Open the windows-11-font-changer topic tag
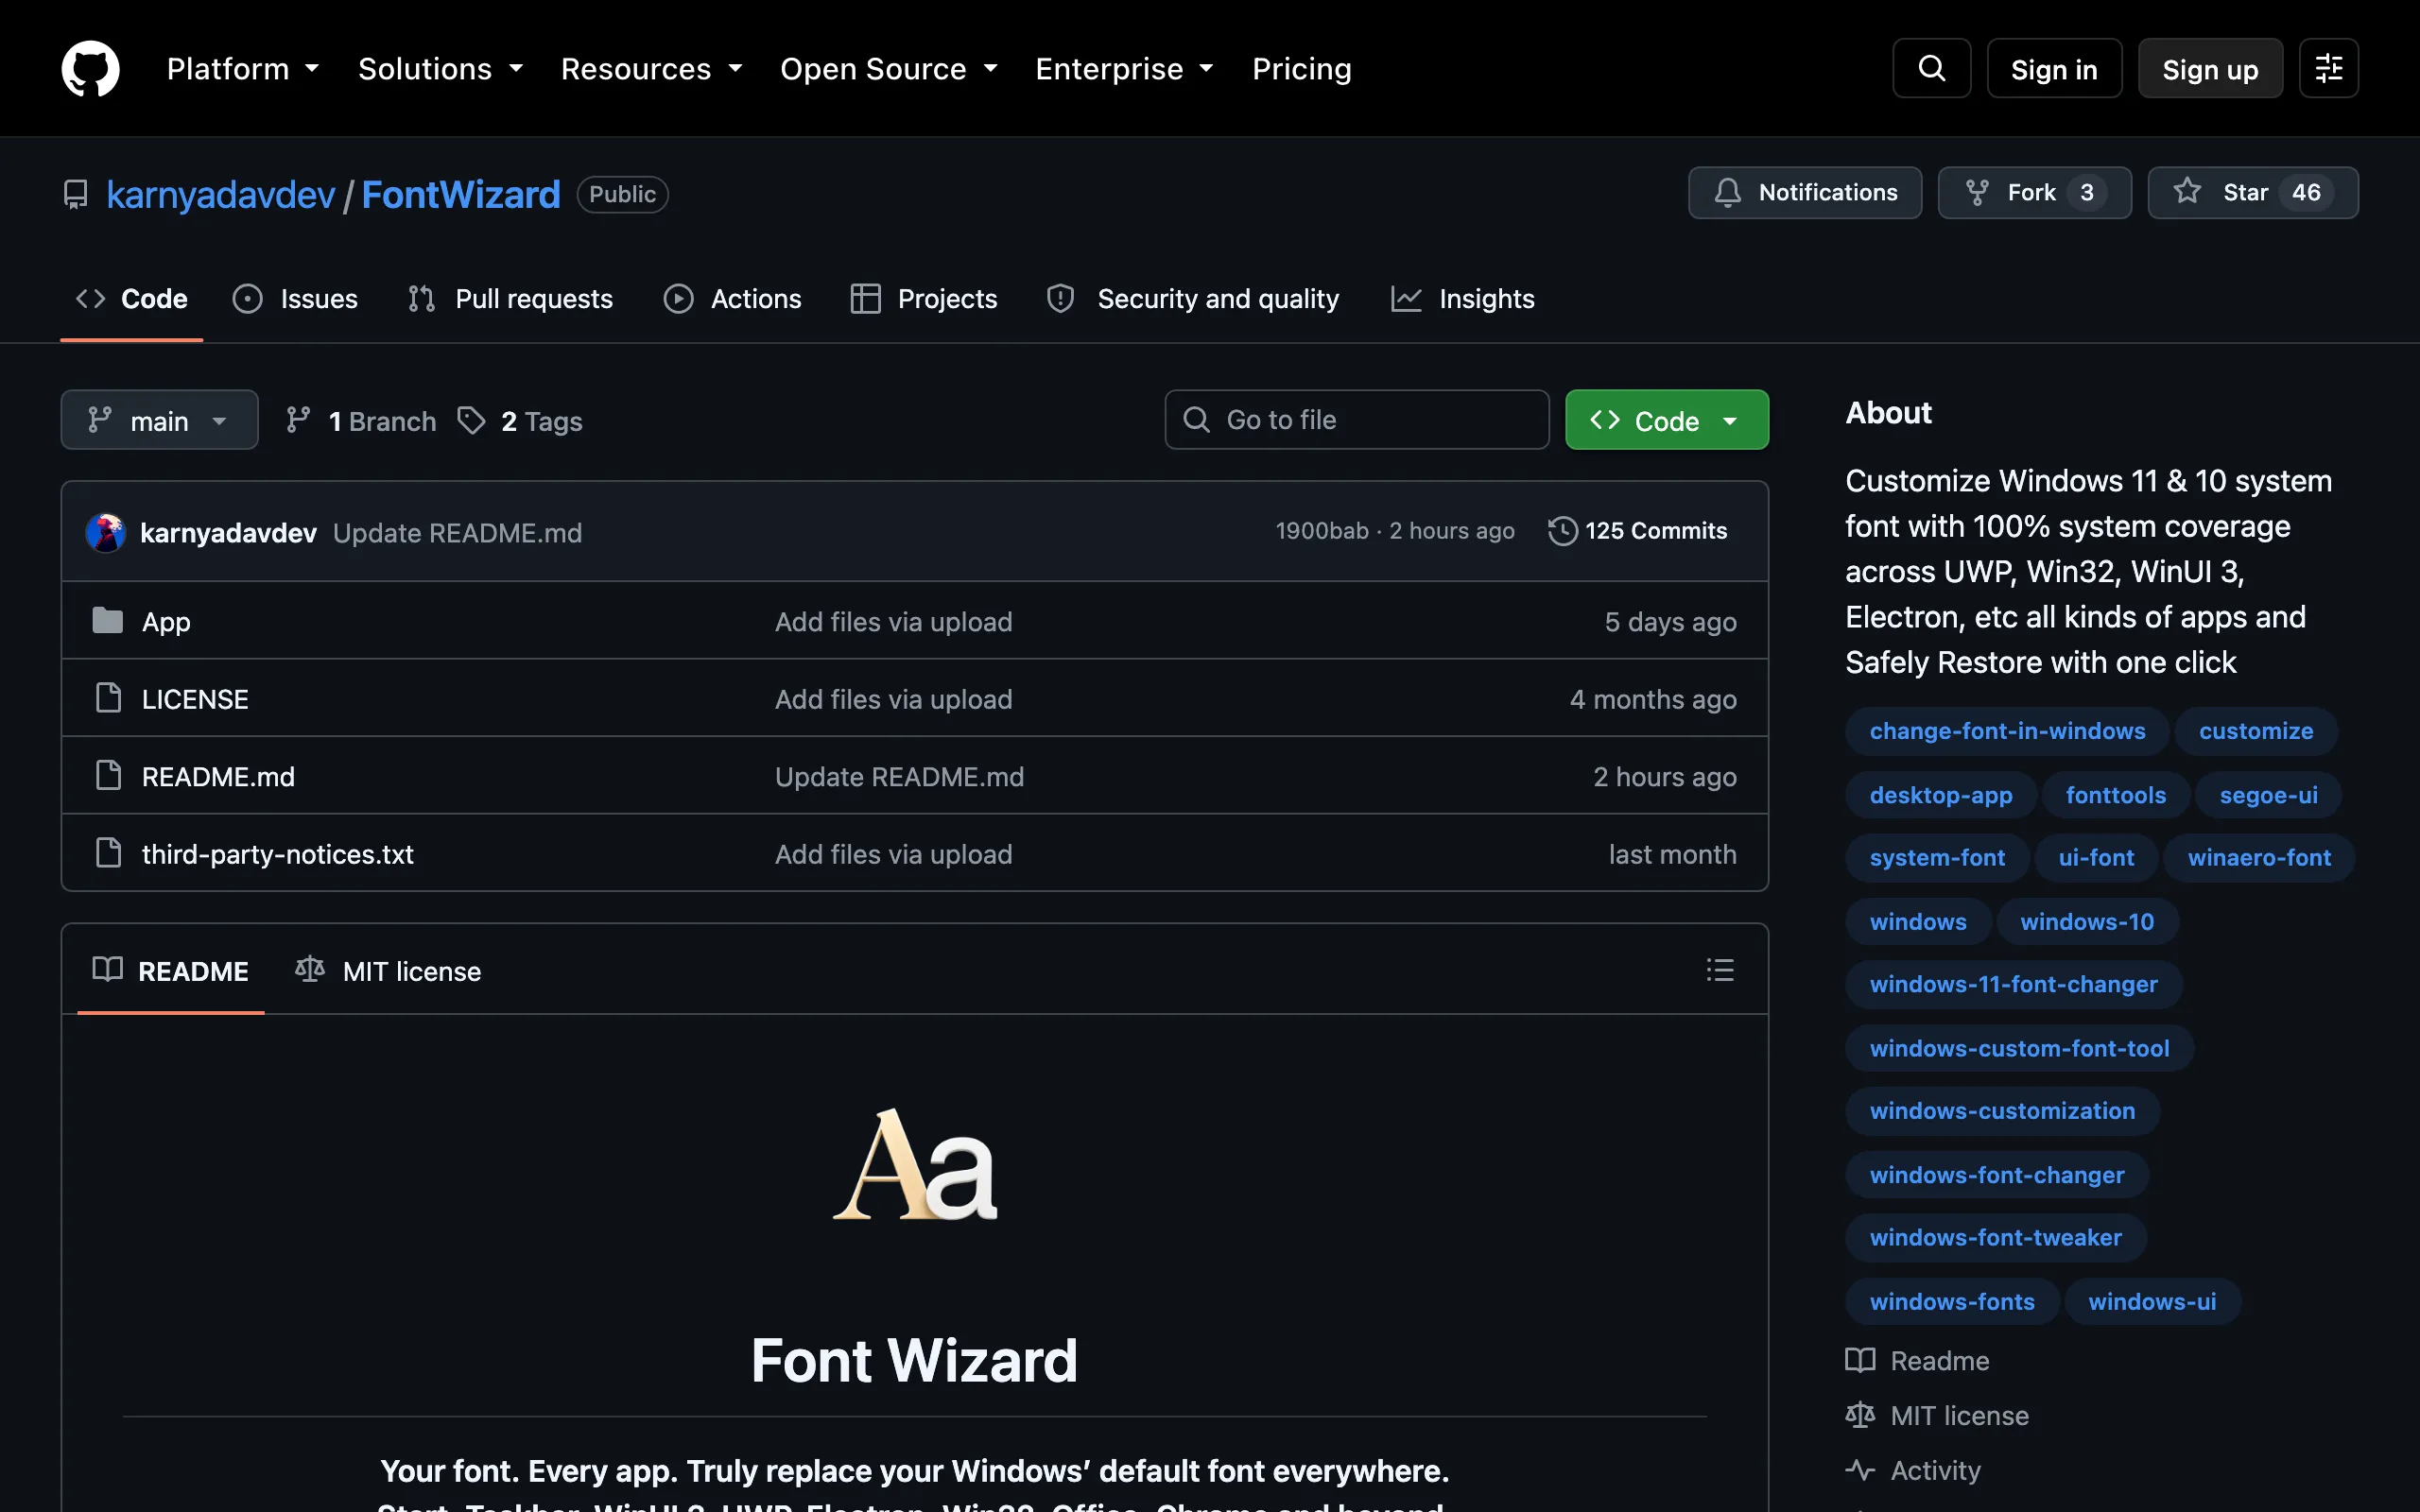 (2013, 984)
